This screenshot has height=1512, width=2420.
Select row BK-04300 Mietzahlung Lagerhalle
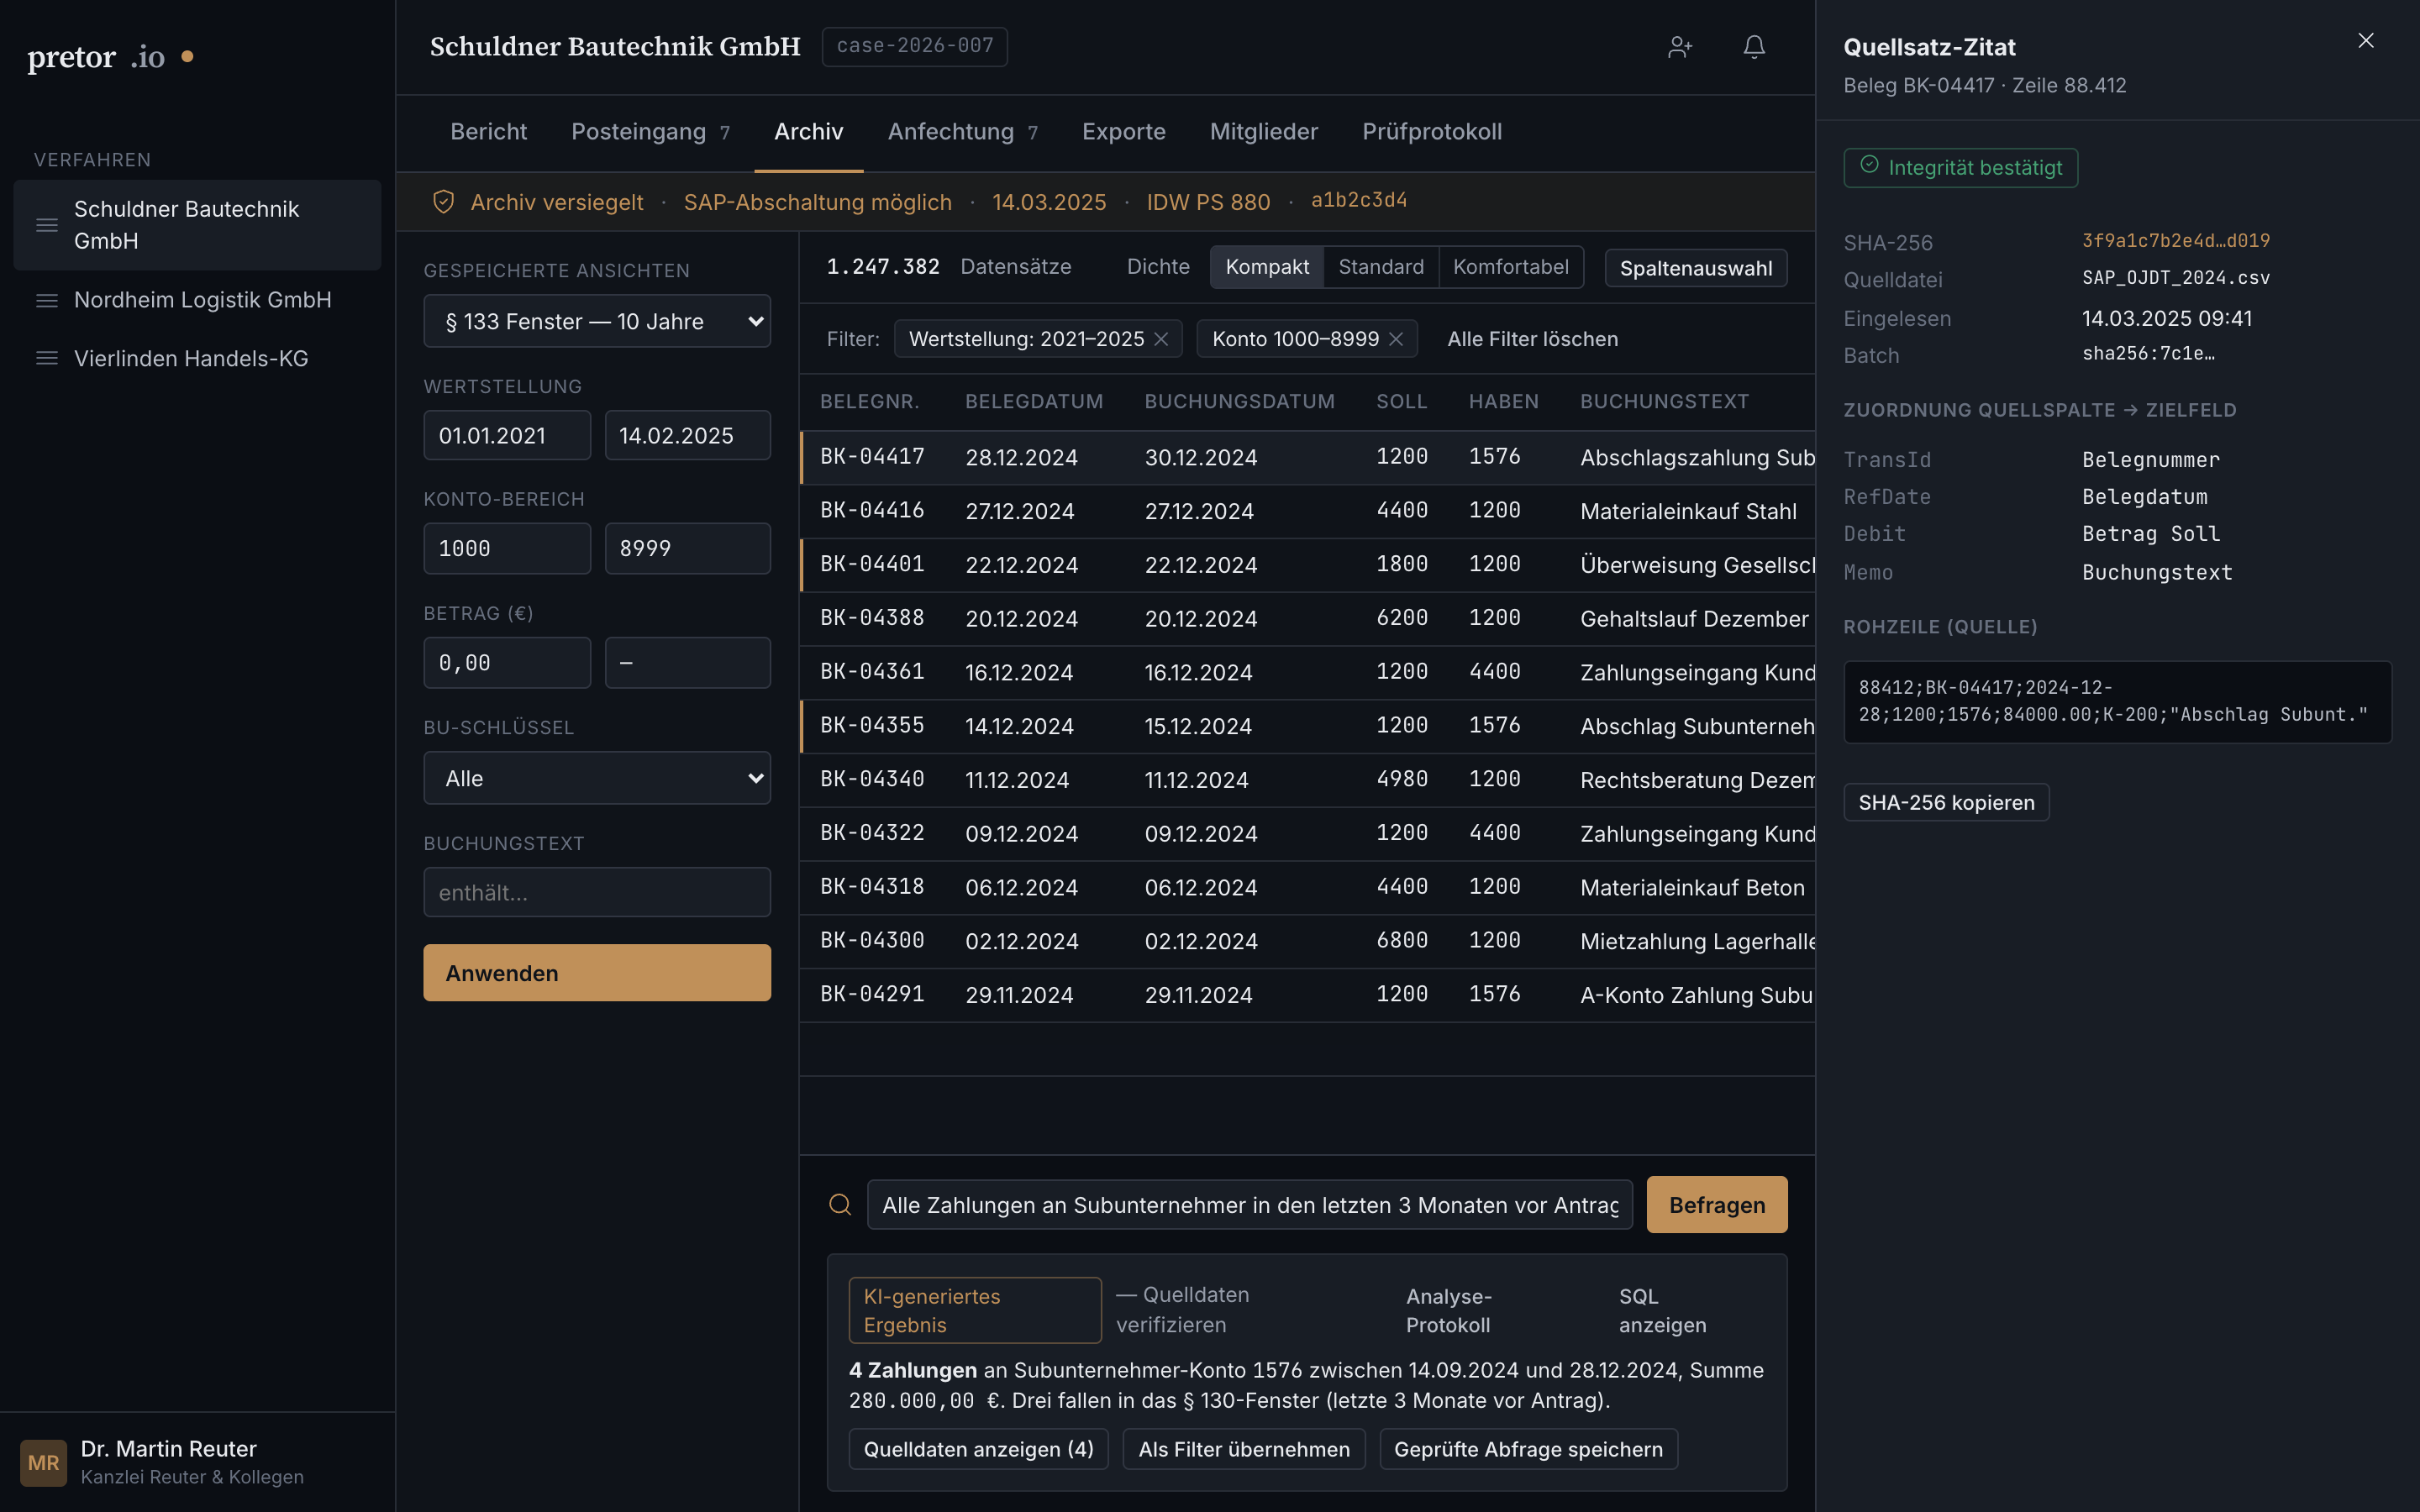[1307, 941]
